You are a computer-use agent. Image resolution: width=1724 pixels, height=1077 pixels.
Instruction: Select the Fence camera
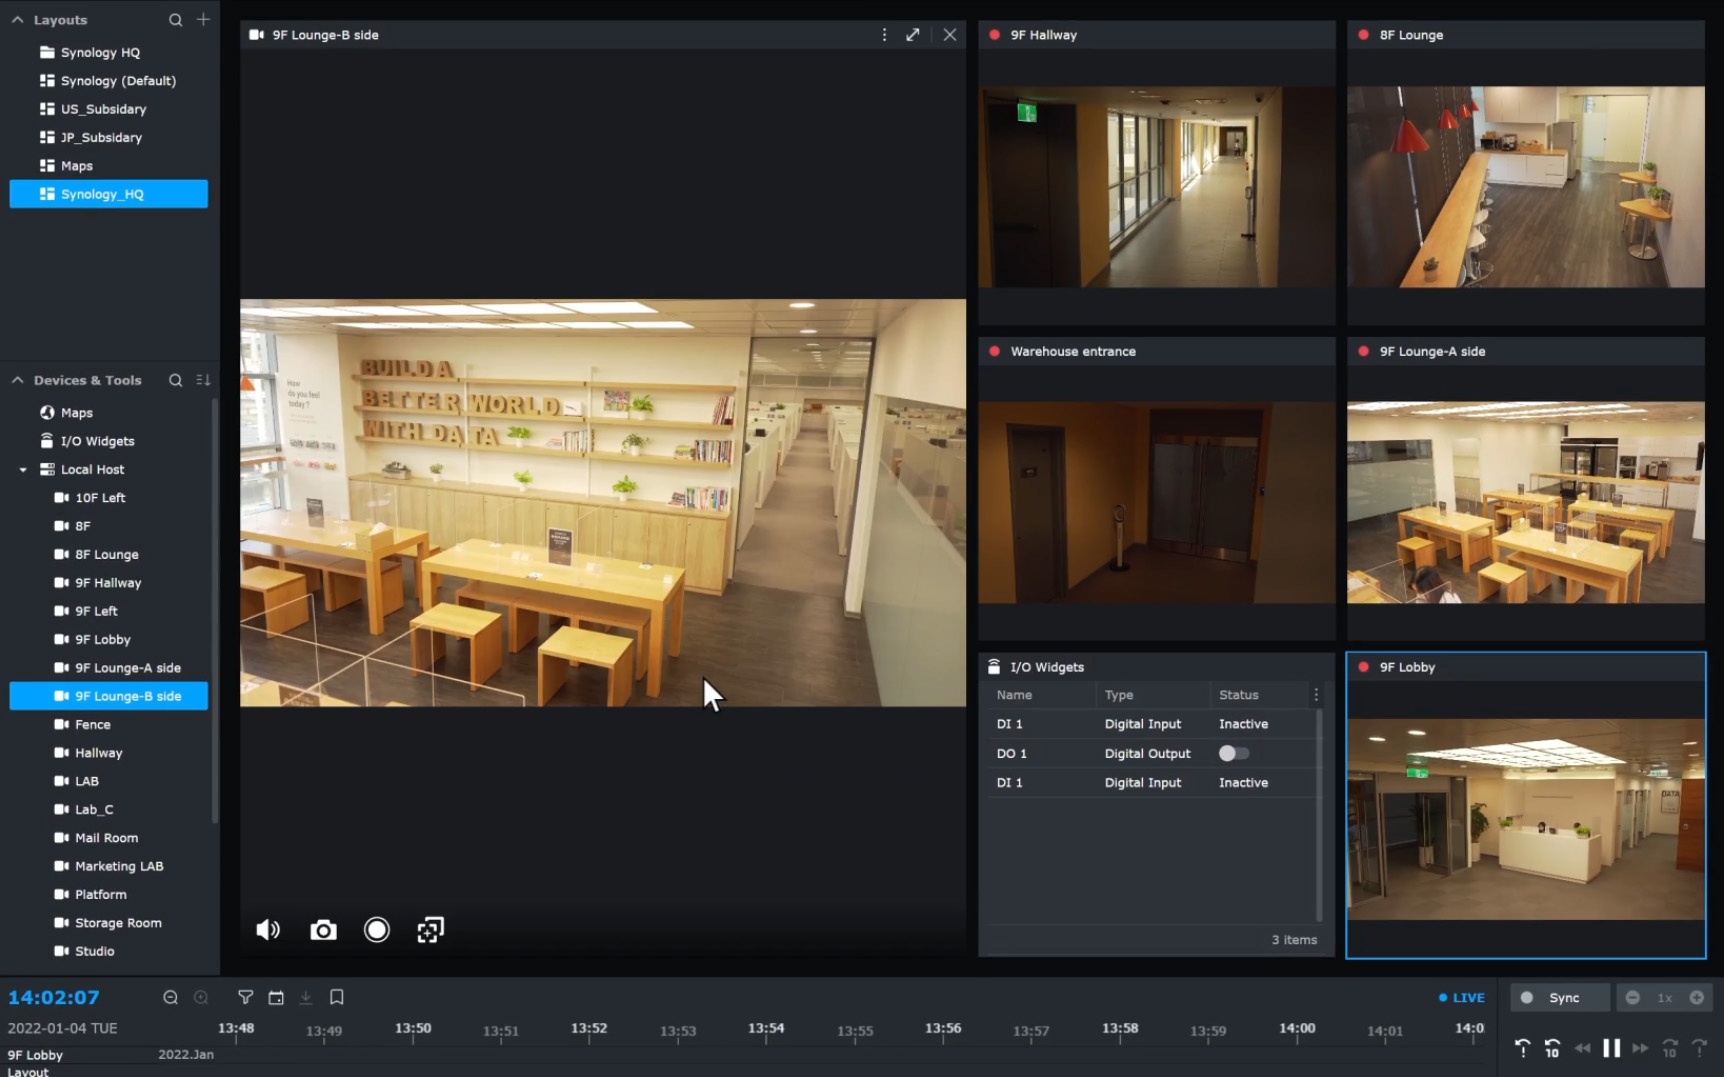tap(108, 724)
